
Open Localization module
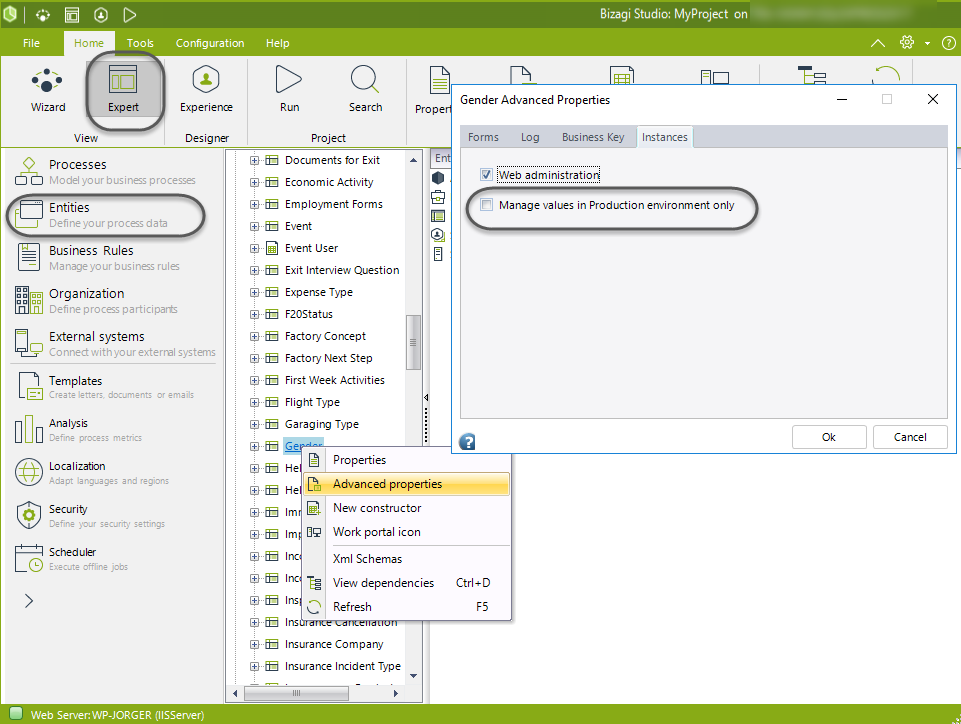[x=92, y=472]
